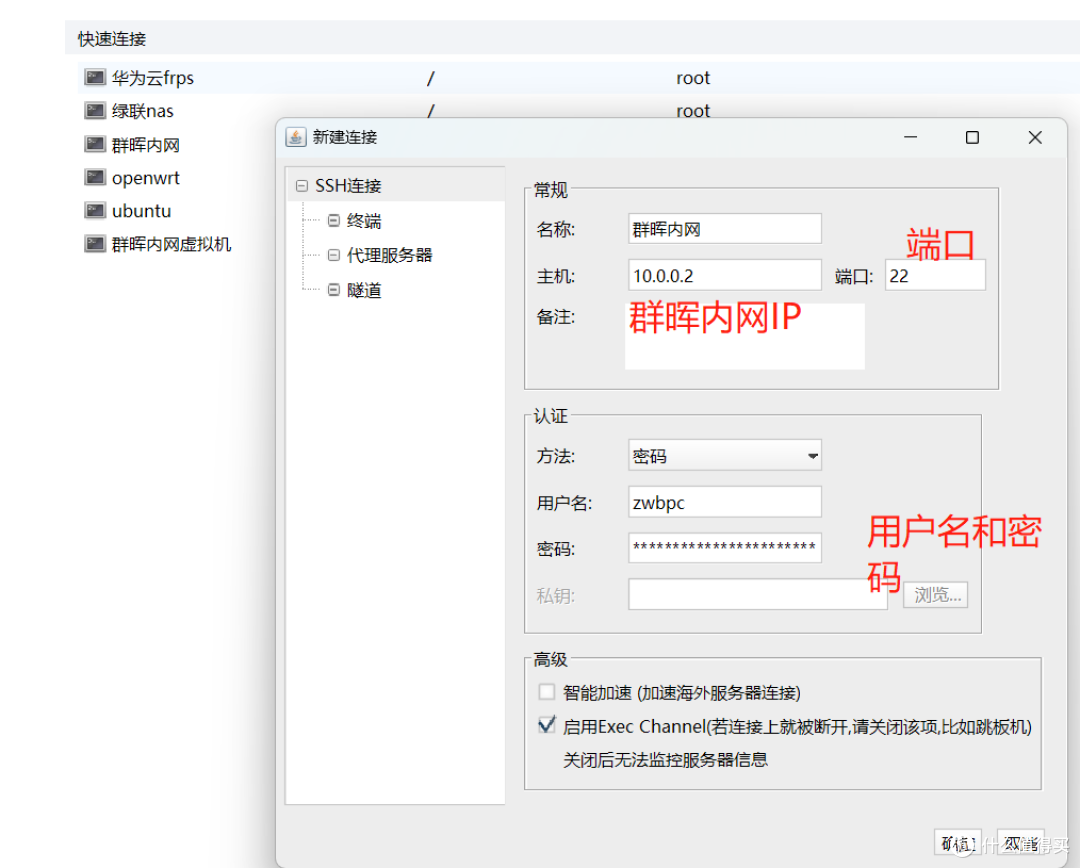Click the Java icon in 新建连接 title bar

(x=295, y=137)
